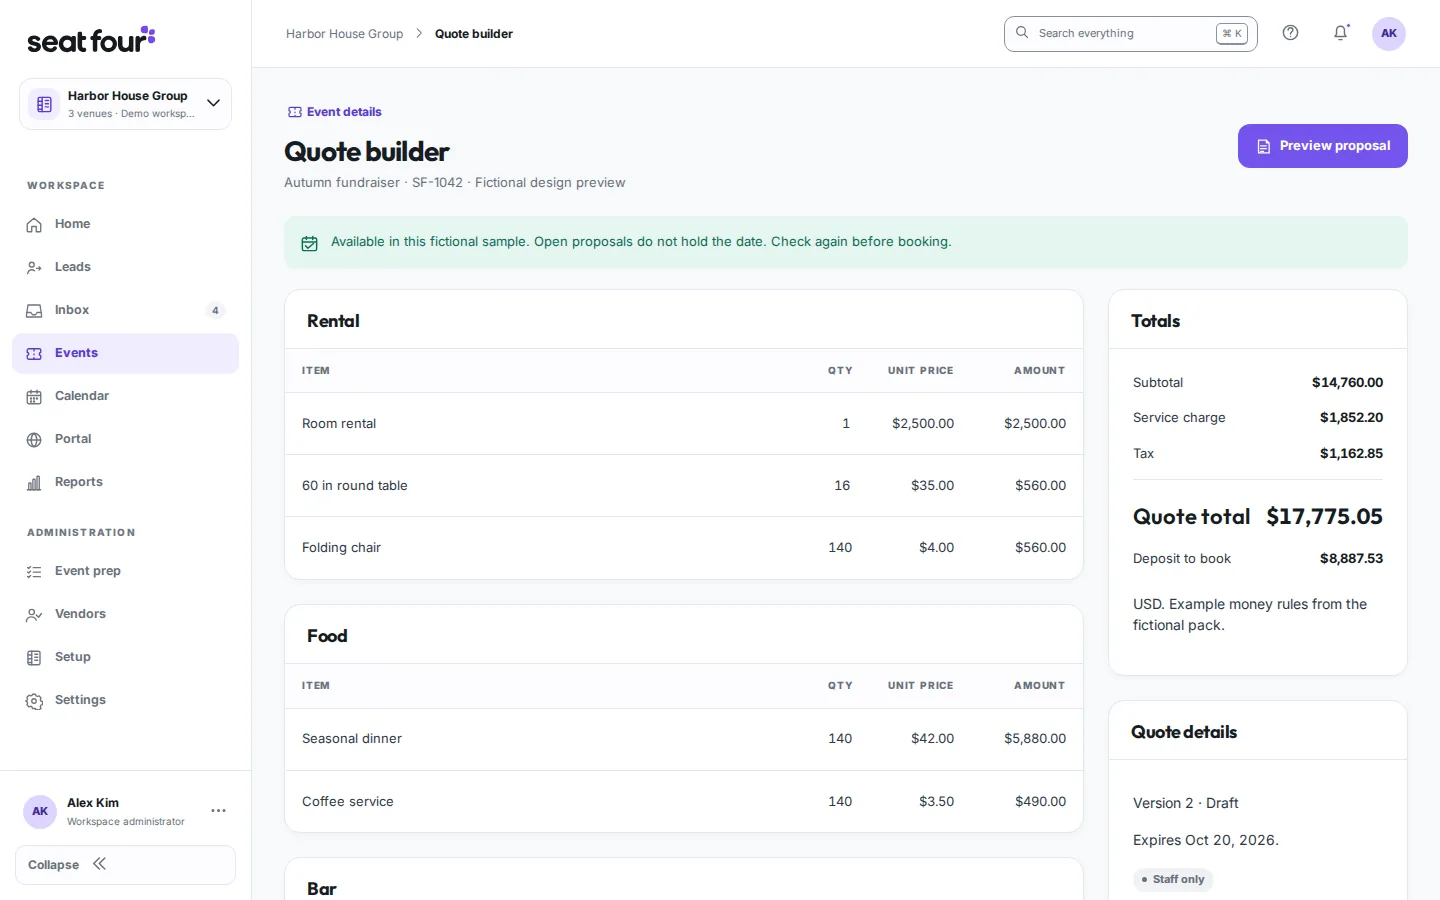Click the Quote total value $17,775.05
The image size is (1440, 900).
pos(1324,517)
